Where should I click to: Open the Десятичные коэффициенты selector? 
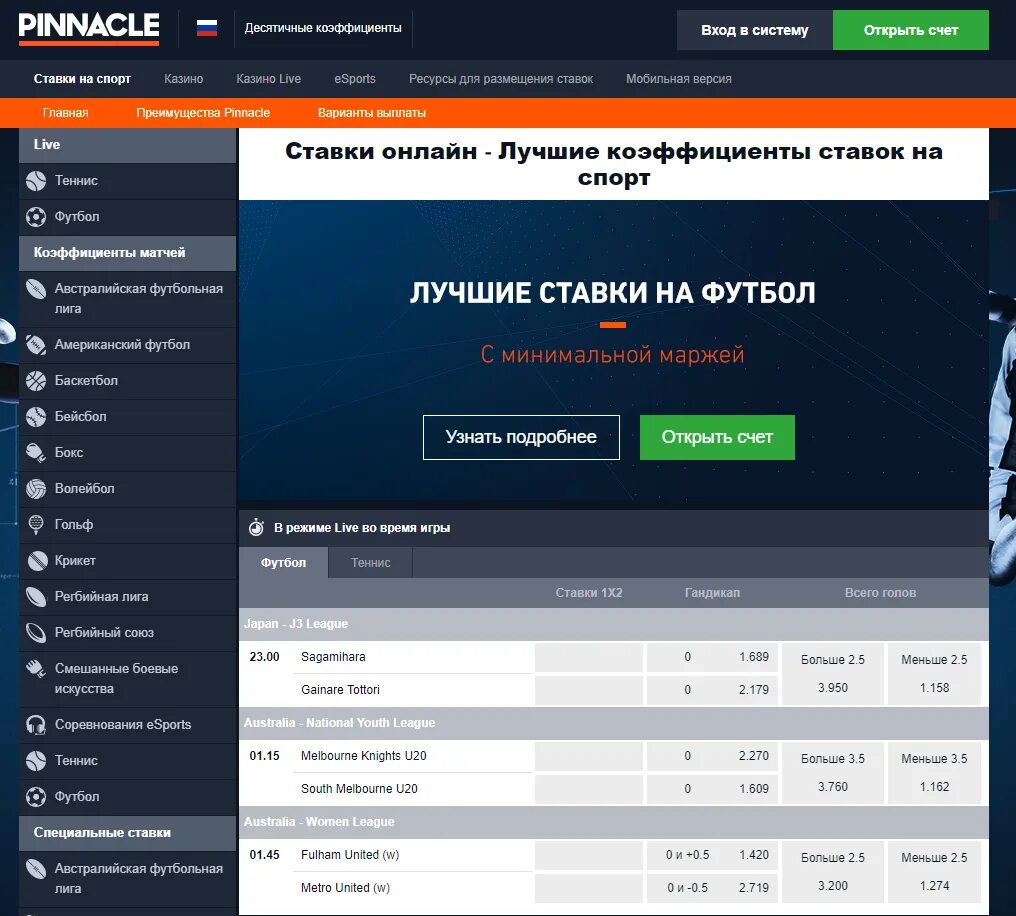322,29
